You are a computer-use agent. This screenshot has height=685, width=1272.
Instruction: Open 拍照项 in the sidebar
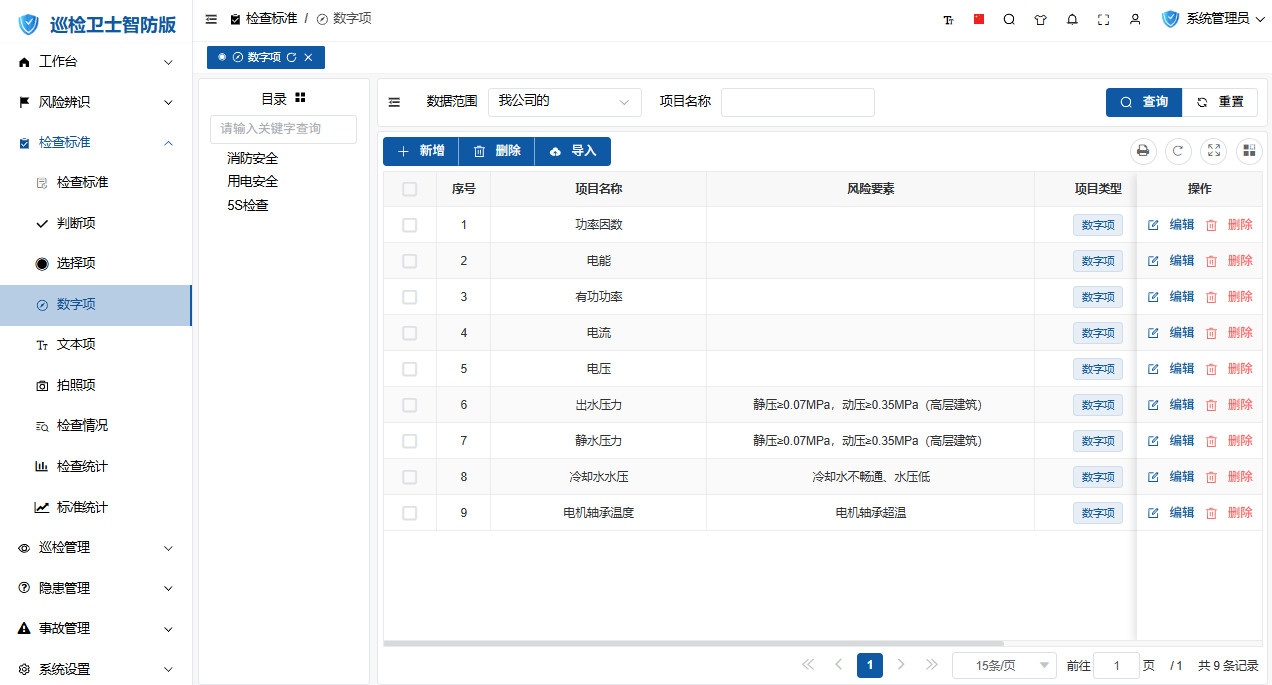click(x=96, y=385)
